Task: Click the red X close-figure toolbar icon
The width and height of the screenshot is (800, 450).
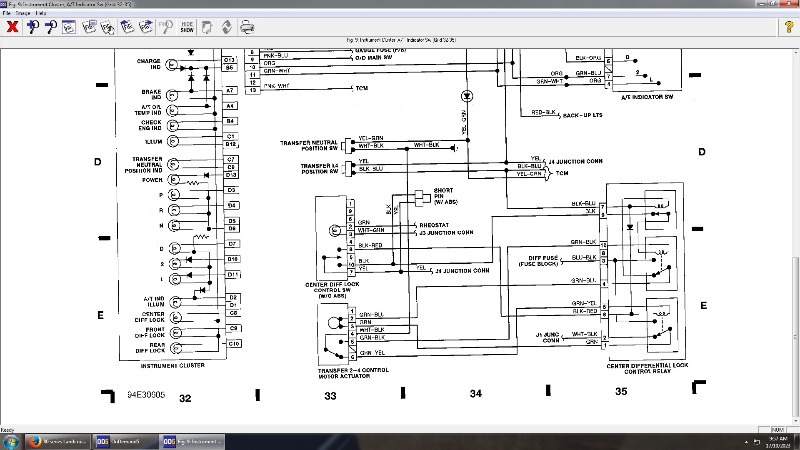Action: (12, 27)
